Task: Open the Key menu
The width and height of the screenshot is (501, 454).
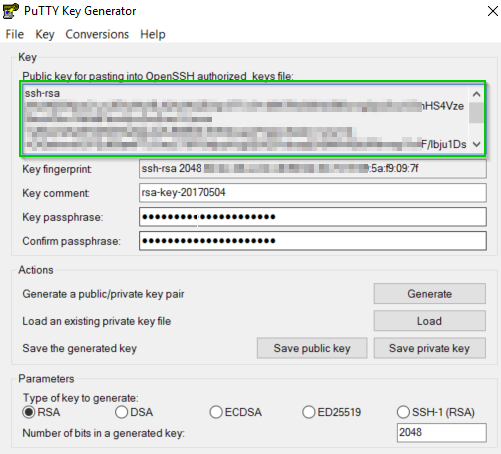Action: click(x=45, y=34)
